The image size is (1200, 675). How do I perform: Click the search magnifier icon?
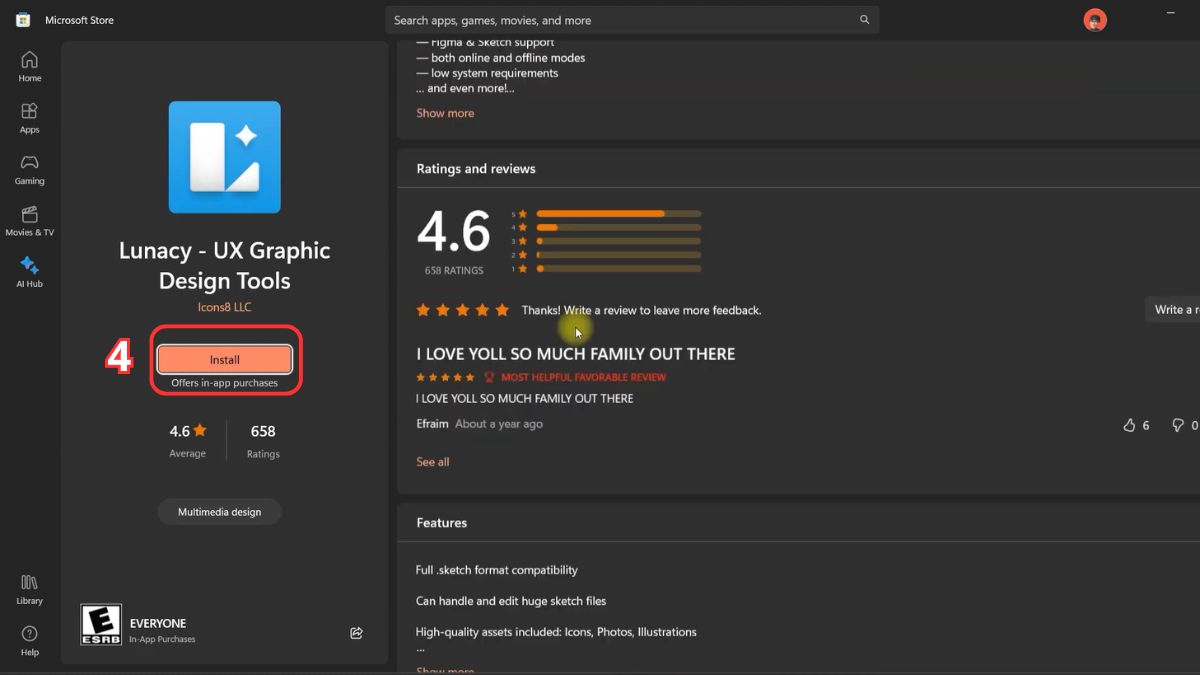point(864,20)
